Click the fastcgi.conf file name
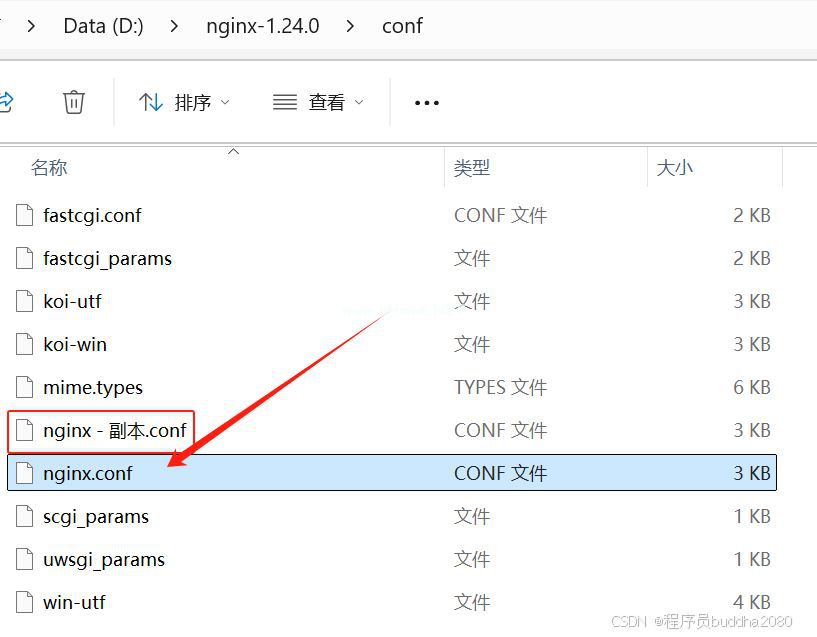The width and height of the screenshot is (817, 637). point(92,215)
